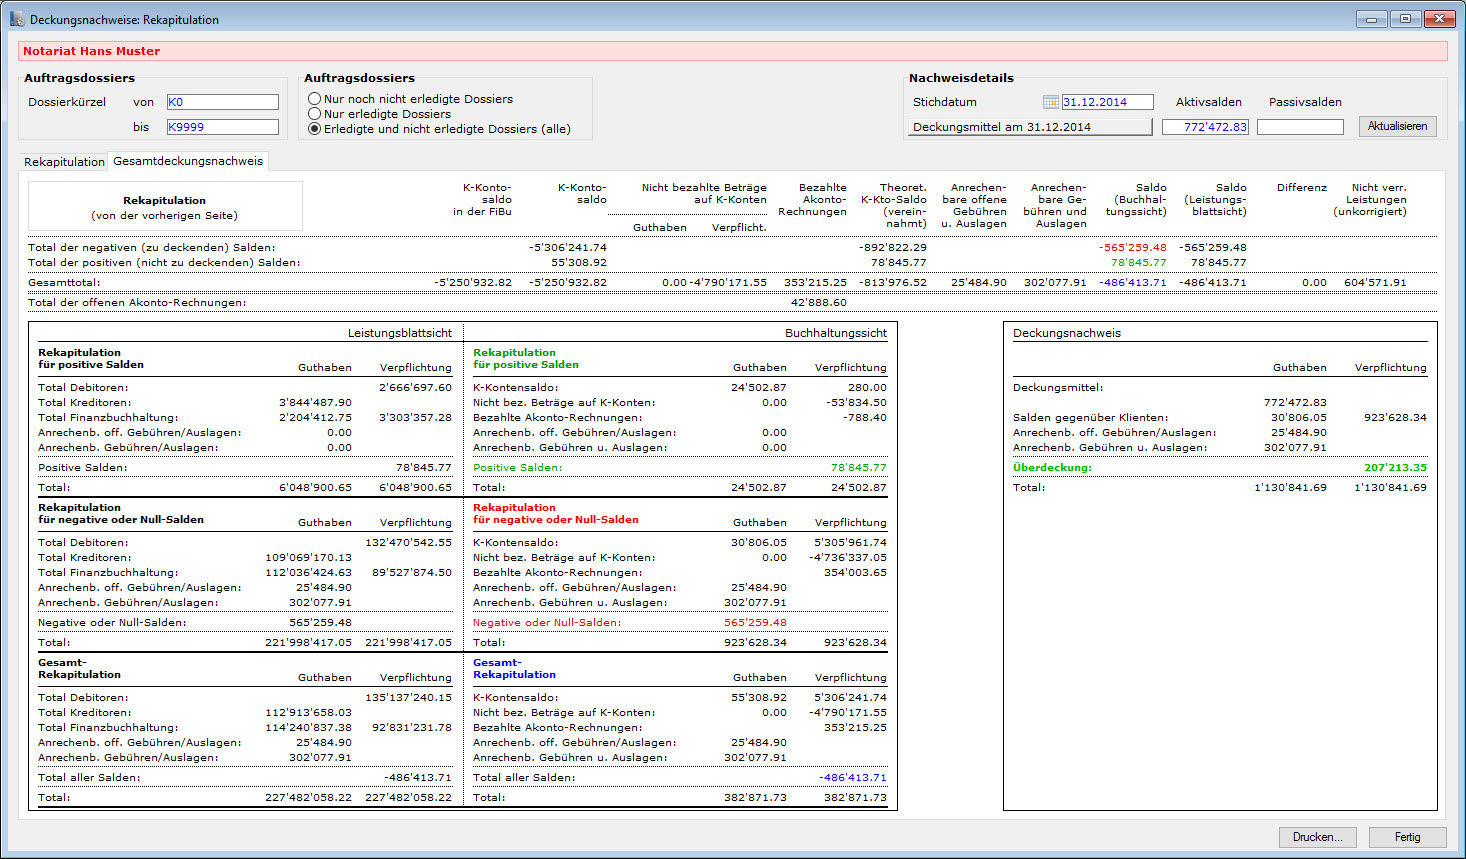This screenshot has width=1466, height=859.
Task: Select the Aktivsalden amount field
Action: tap(1205, 127)
